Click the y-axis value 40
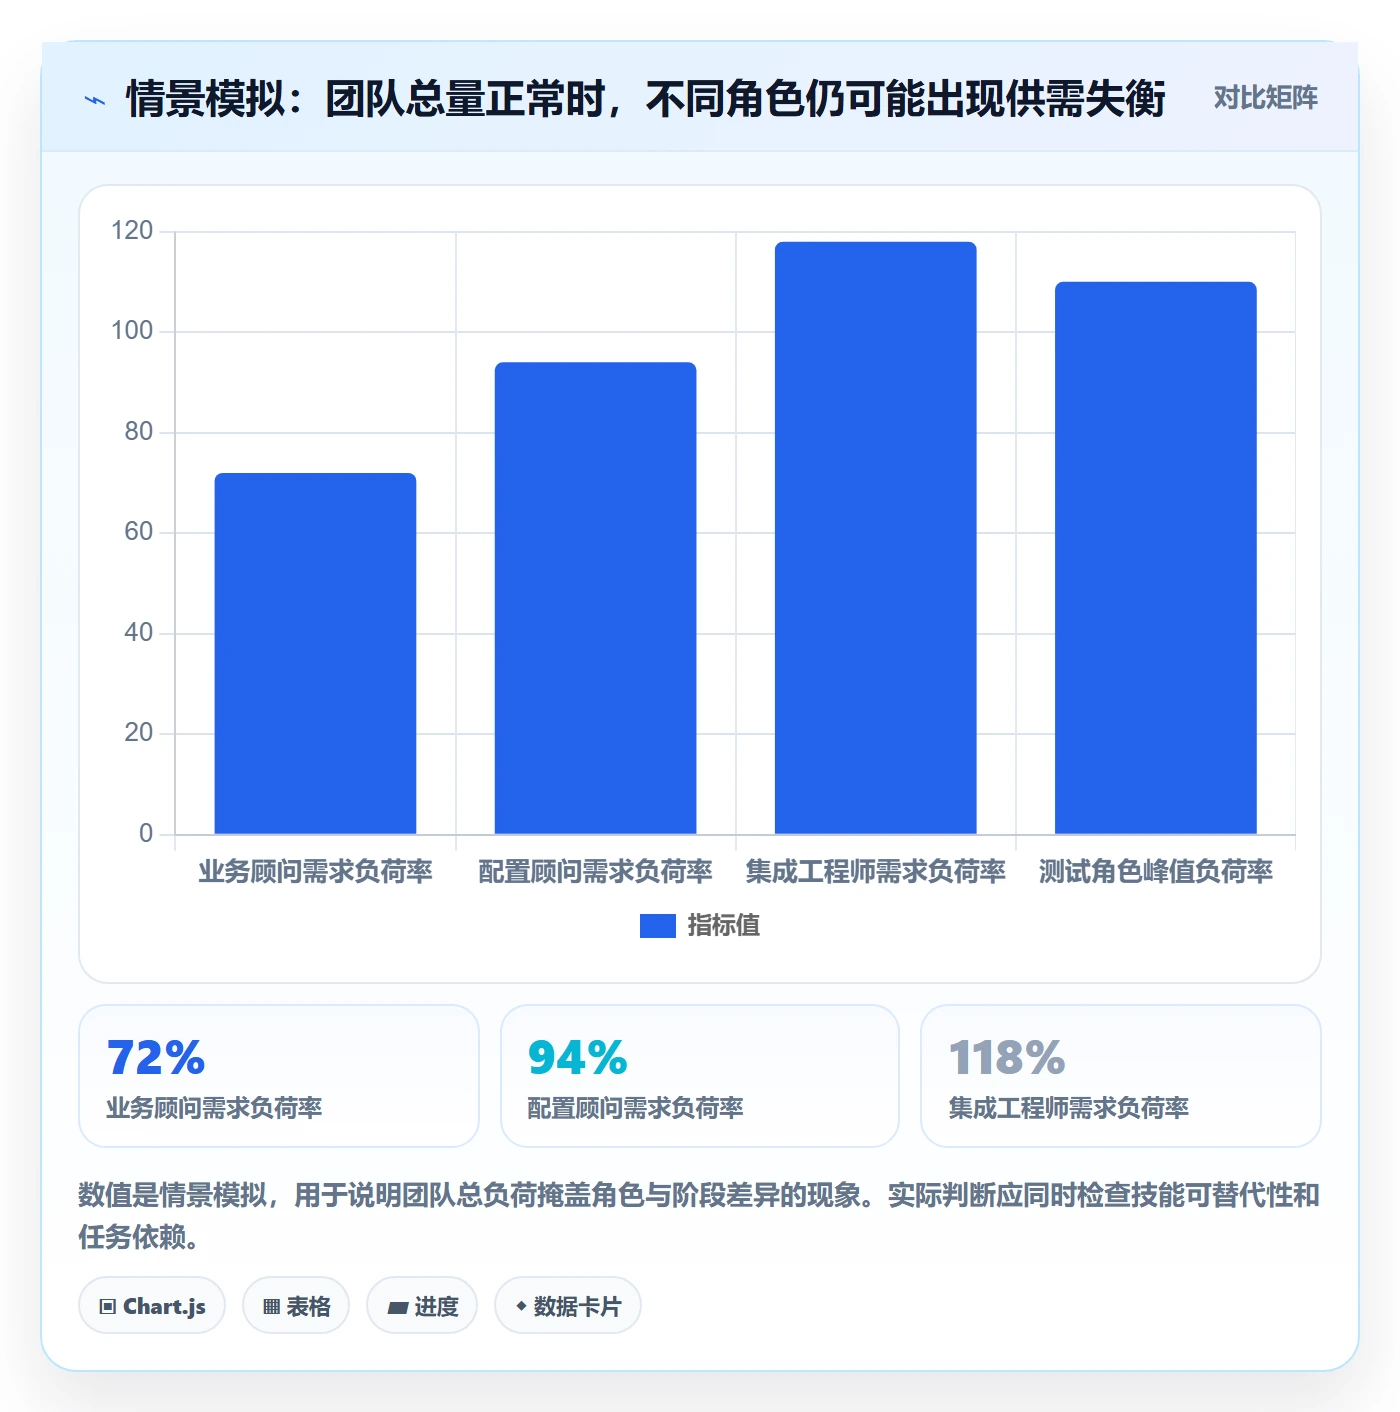The width and height of the screenshot is (1400, 1412). point(138,633)
